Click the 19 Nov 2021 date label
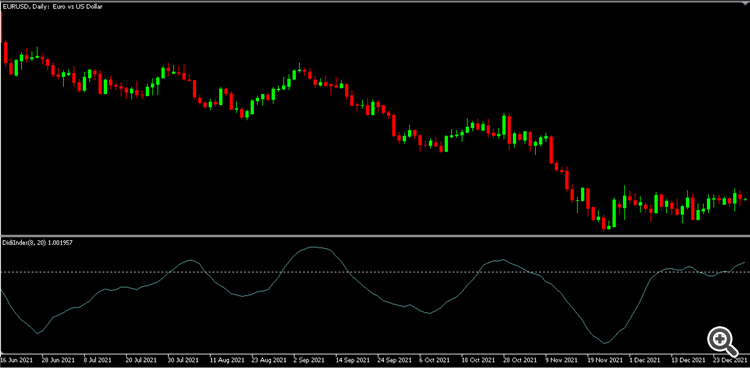The width and height of the screenshot is (750, 368). pyautogui.click(x=604, y=359)
